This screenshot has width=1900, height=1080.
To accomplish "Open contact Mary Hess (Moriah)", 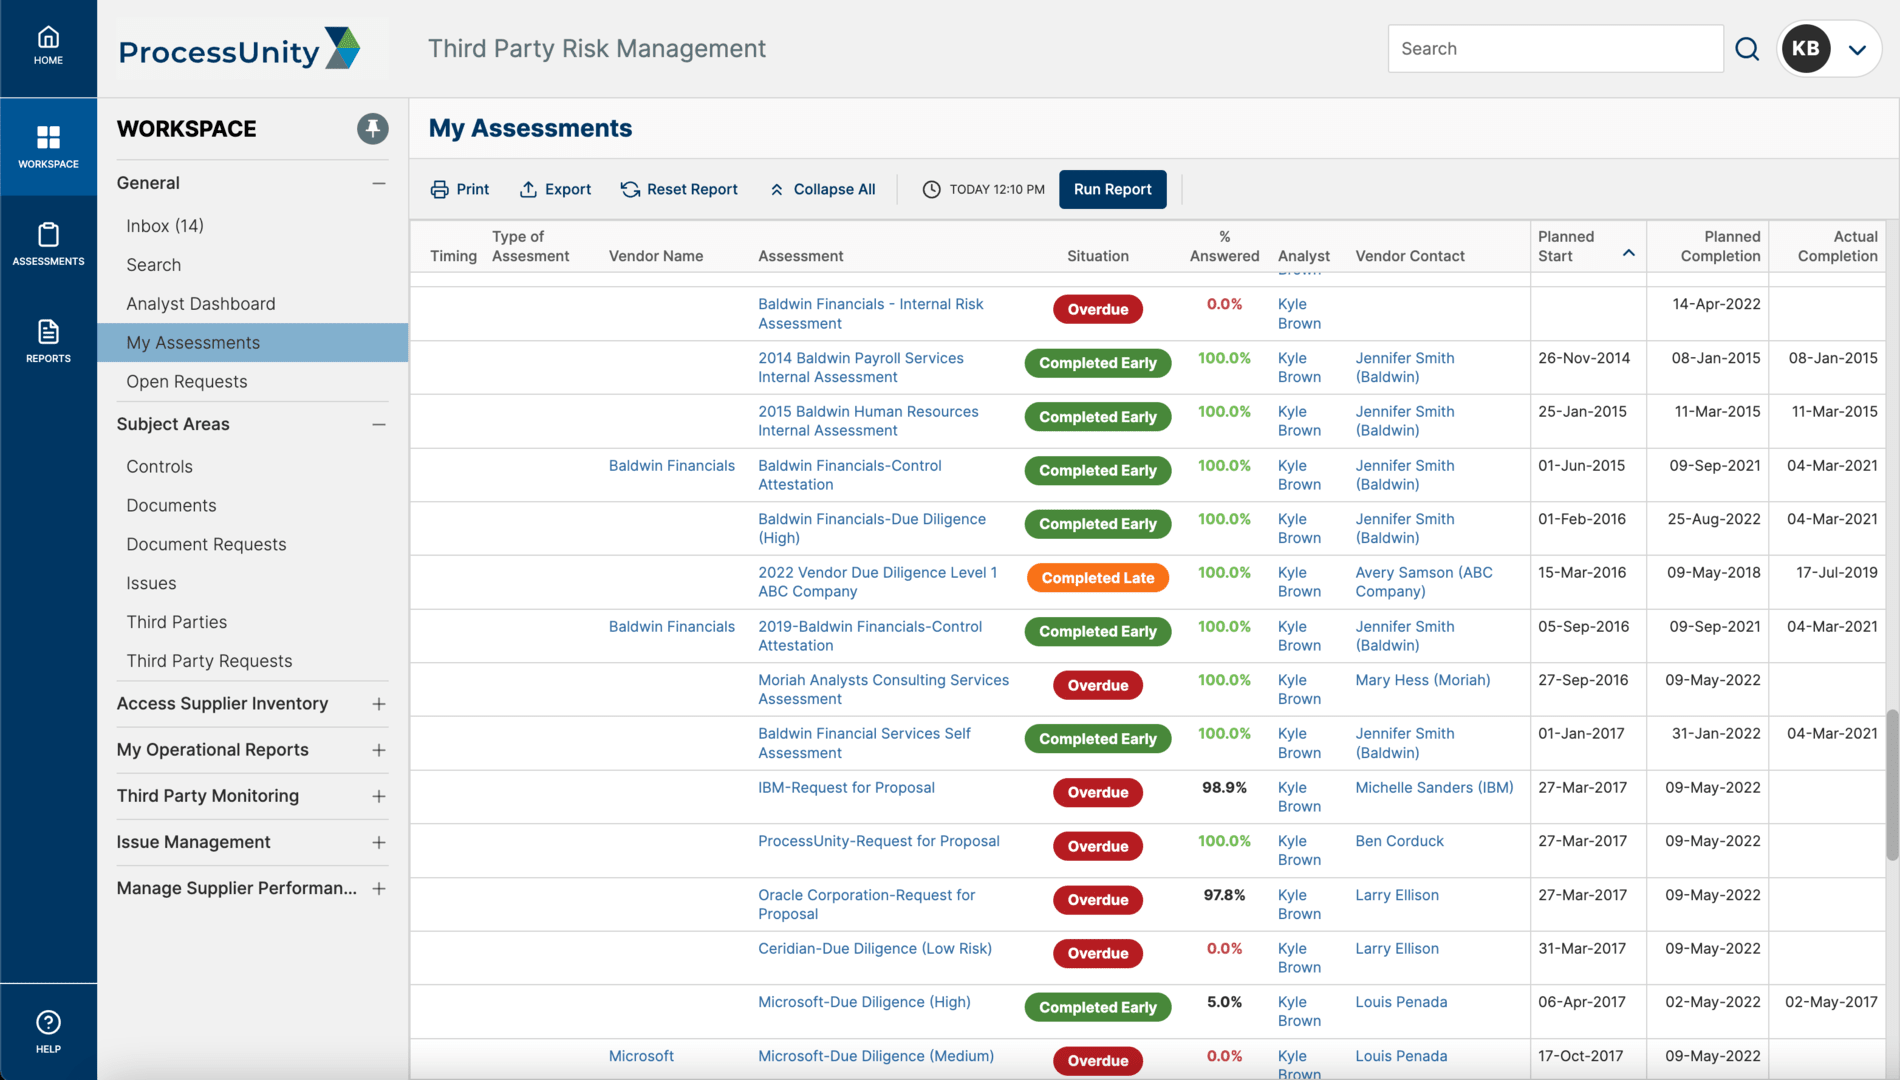I will point(1422,680).
